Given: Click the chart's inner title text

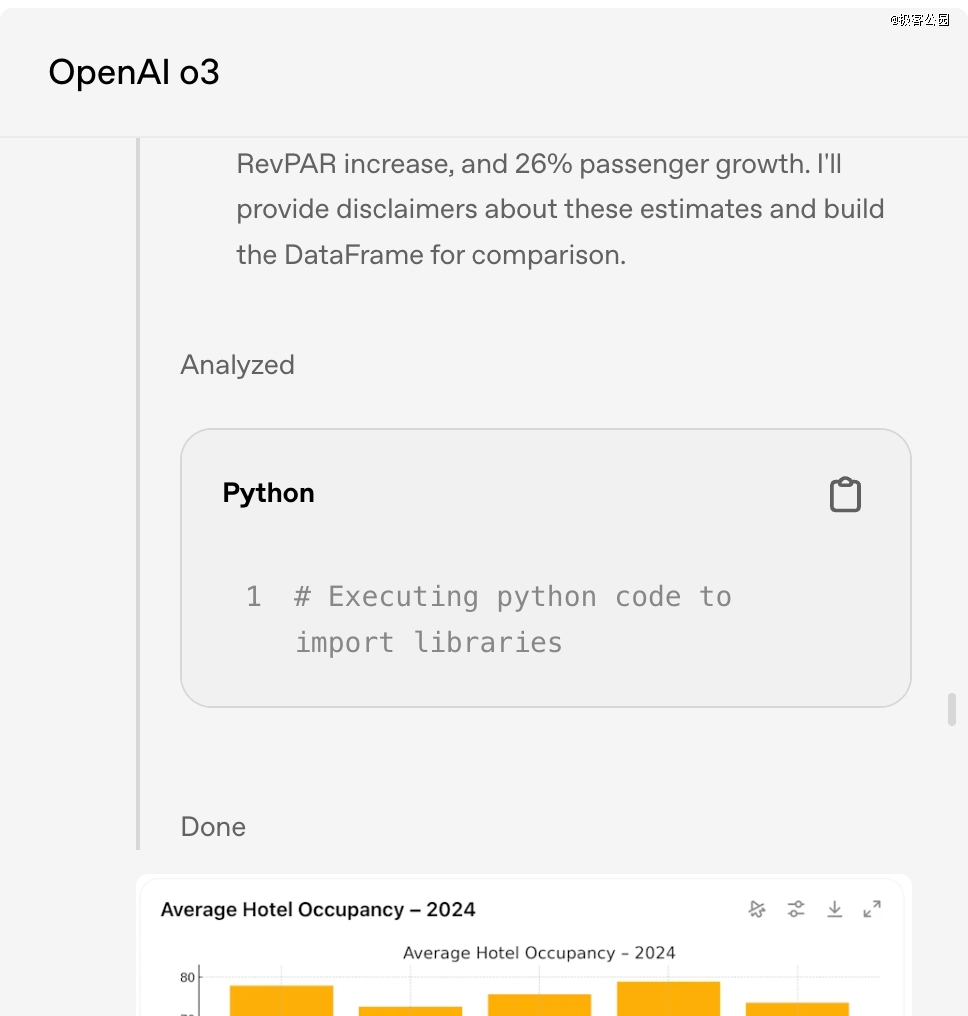Looking at the screenshot, I should pos(539,952).
